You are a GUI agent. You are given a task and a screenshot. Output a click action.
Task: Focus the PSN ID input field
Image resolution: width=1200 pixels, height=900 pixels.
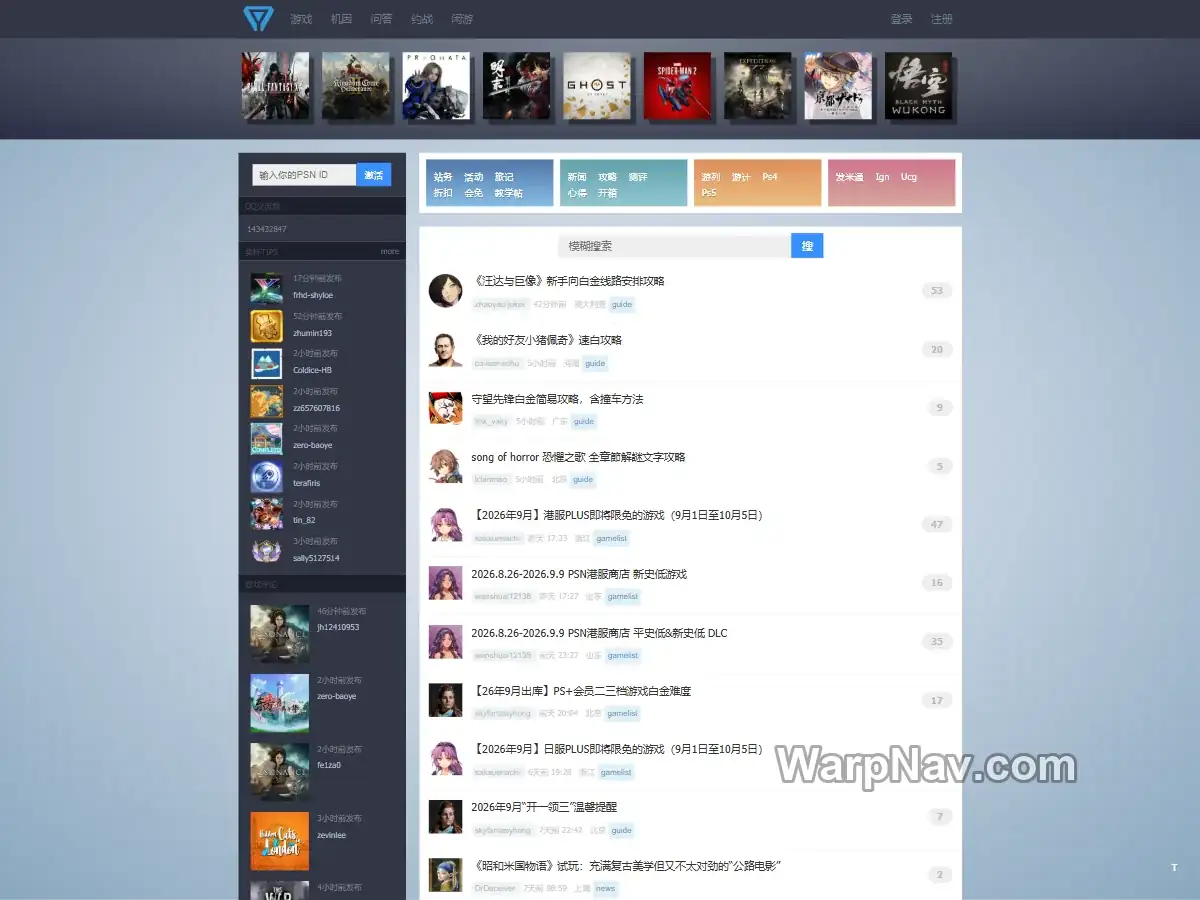(304, 175)
